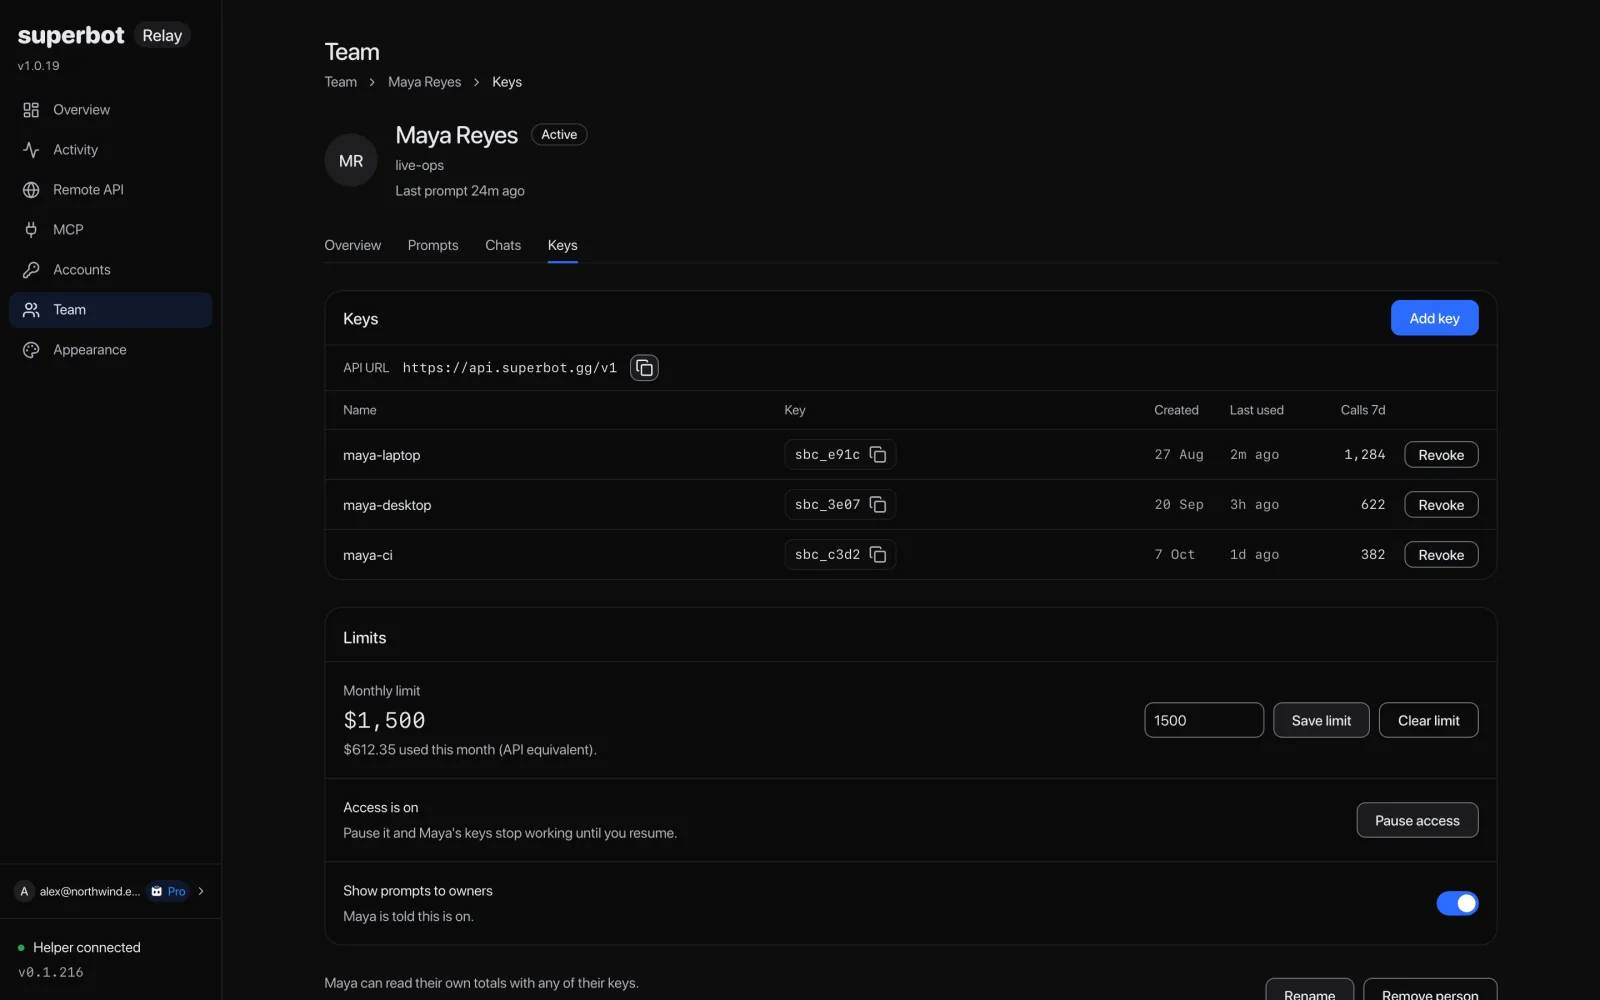1600x1000 pixels.
Task: Click the monthly limit input field
Action: pyautogui.click(x=1204, y=720)
